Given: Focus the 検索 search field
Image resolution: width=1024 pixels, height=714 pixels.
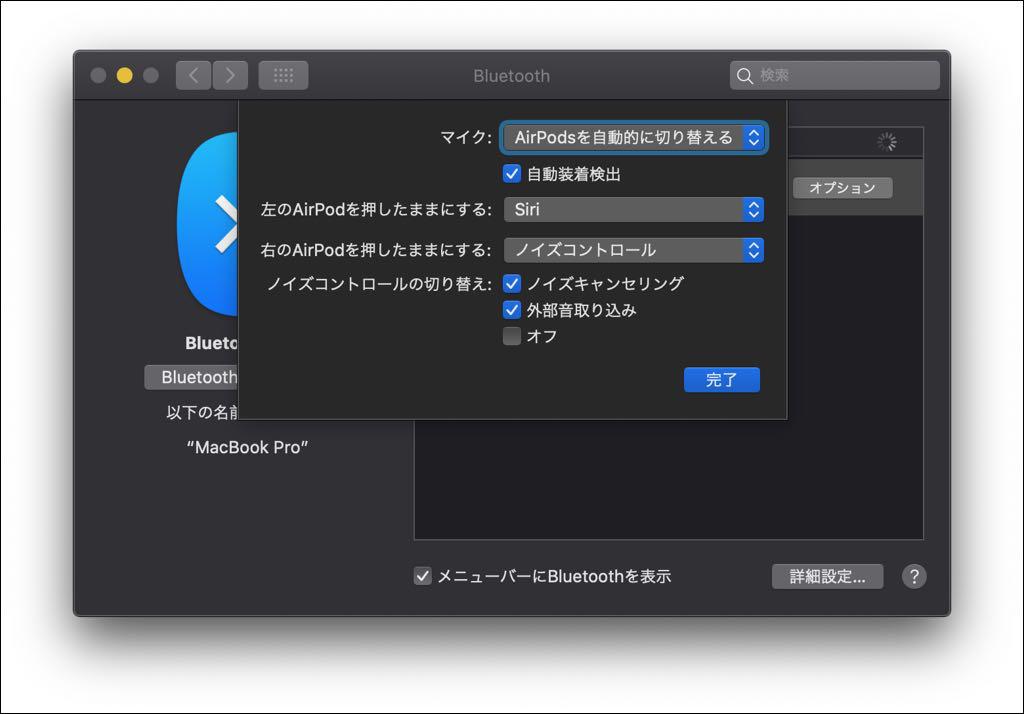Looking at the screenshot, I should [835, 76].
